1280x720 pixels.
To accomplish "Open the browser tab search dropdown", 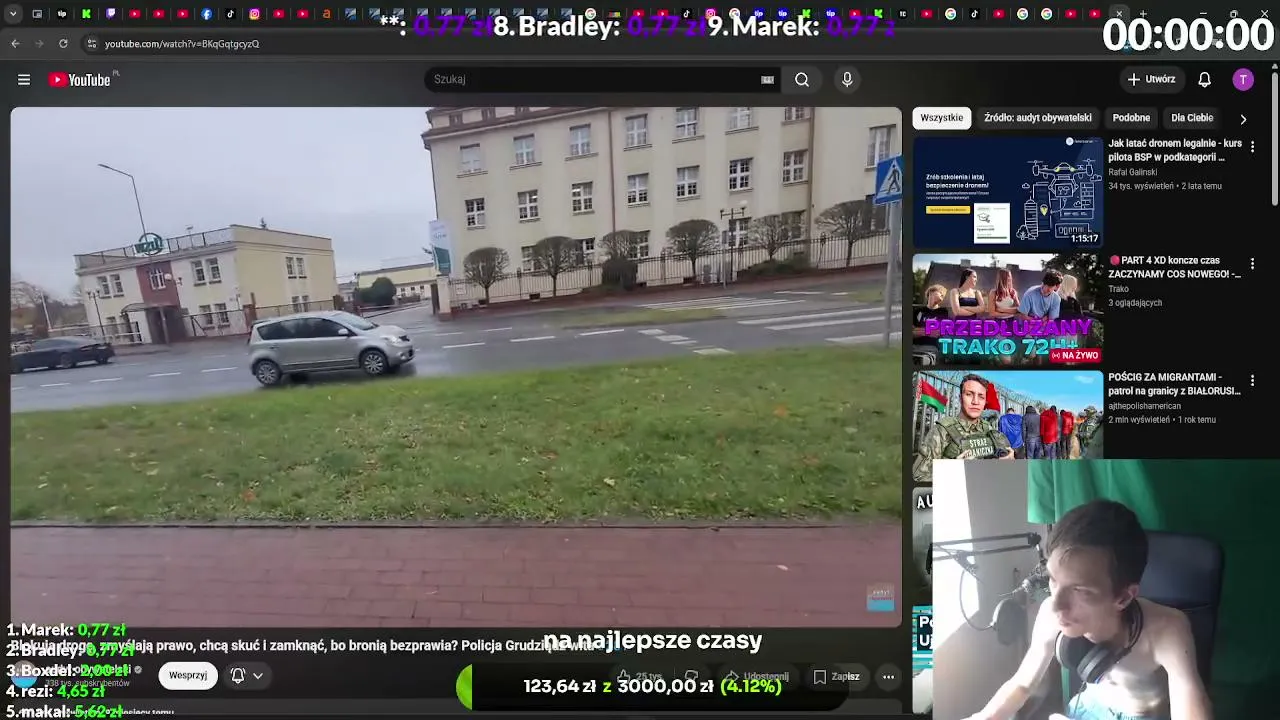I will pos(13,14).
